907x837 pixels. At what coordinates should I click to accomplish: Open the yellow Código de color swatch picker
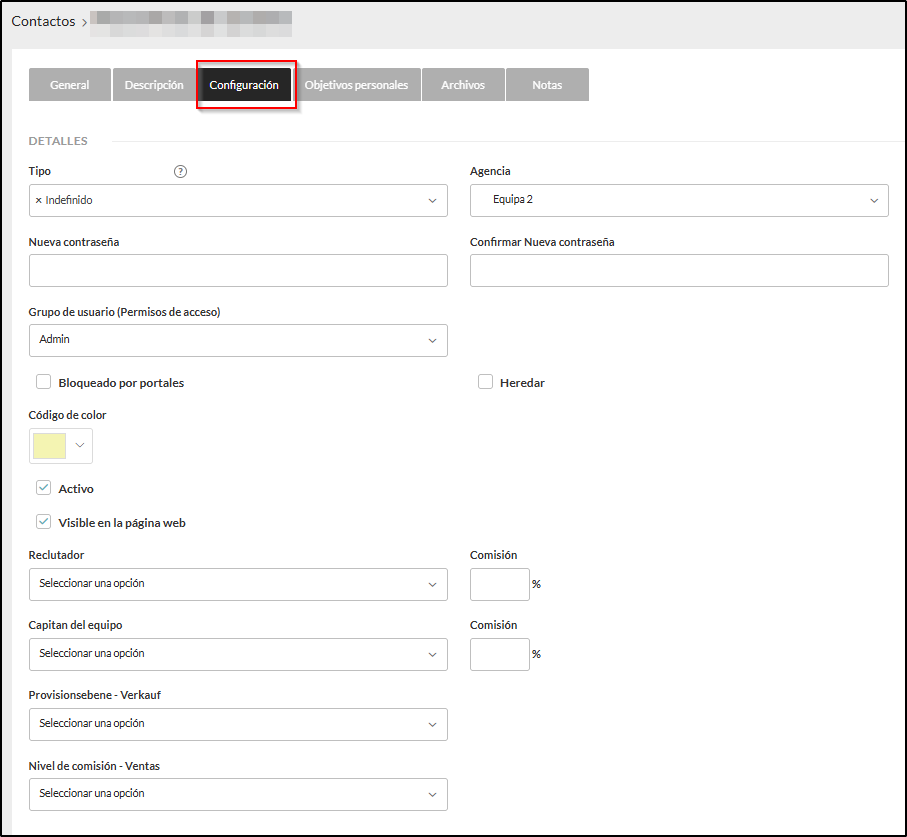pos(61,446)
